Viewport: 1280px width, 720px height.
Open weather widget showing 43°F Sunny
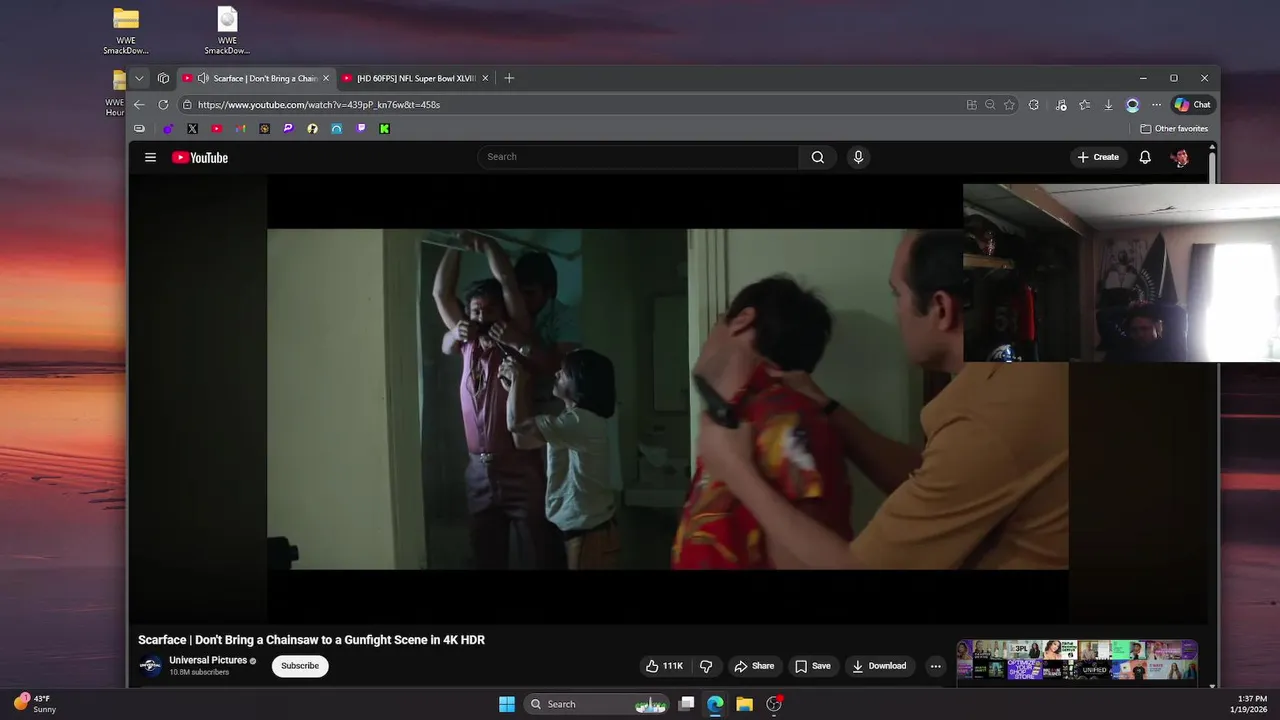click(35, 704)
